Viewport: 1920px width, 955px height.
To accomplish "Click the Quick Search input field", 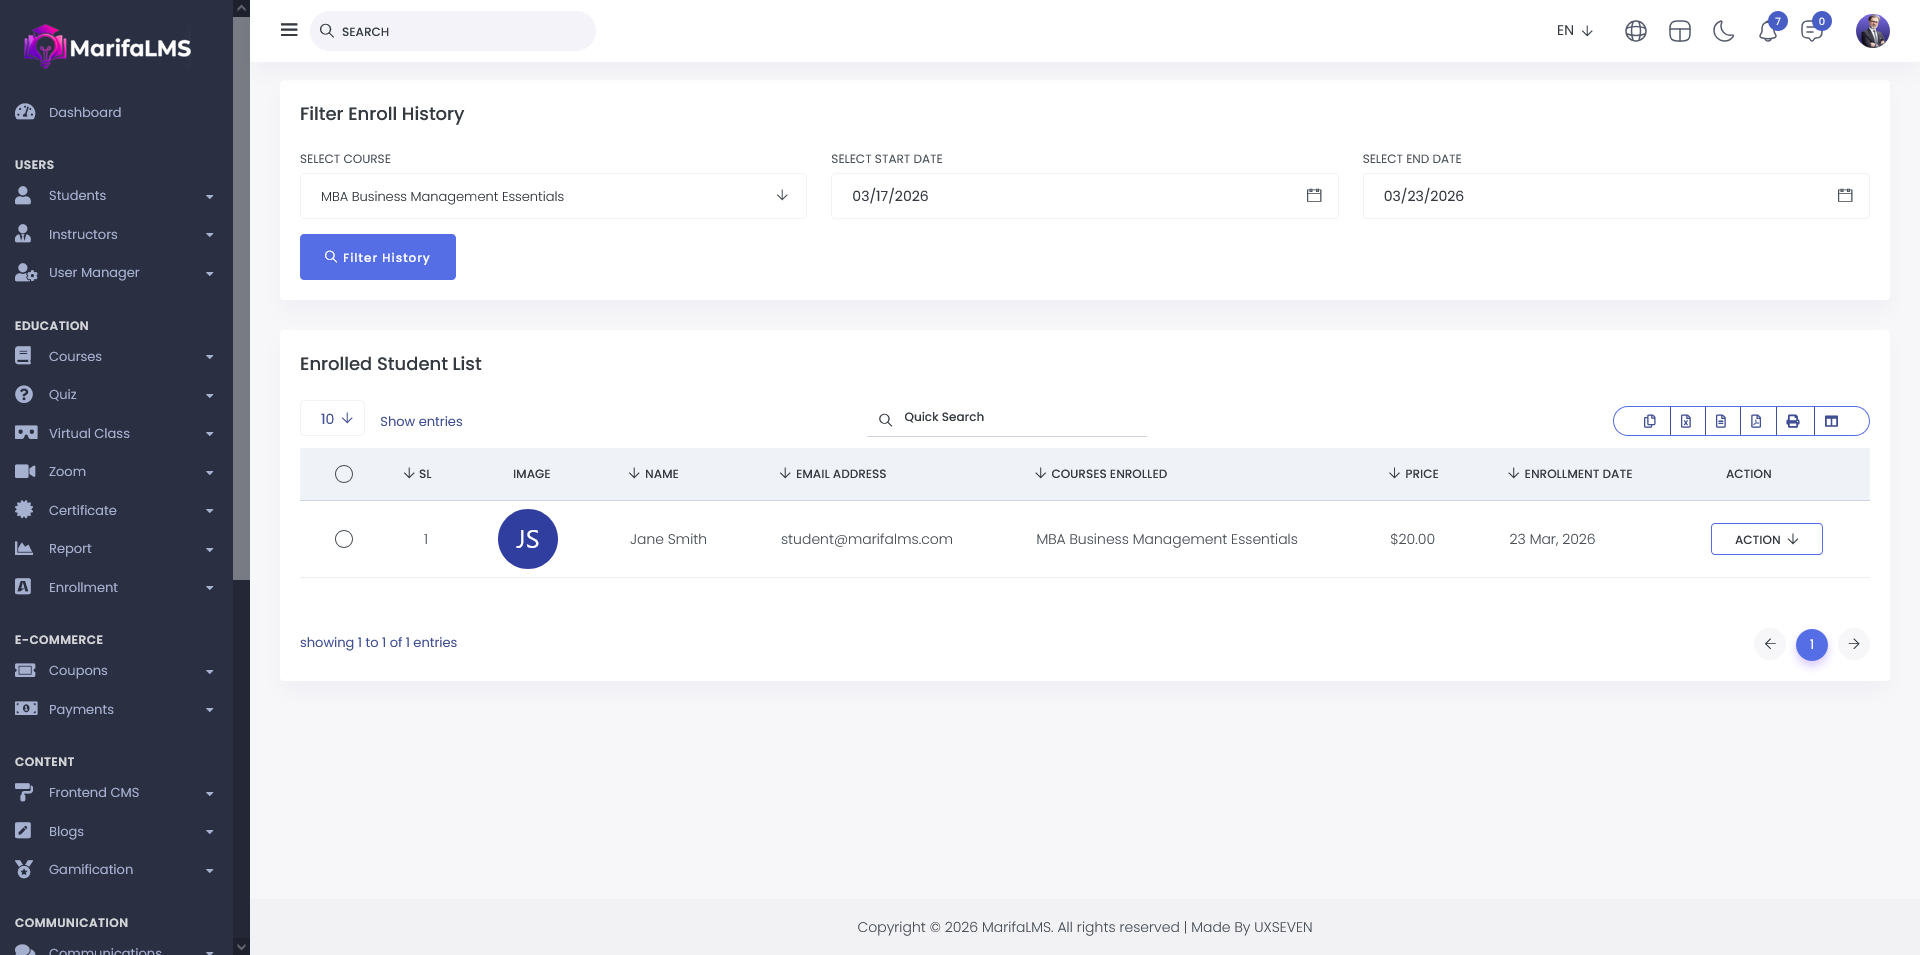I will tap(1020, 417).
